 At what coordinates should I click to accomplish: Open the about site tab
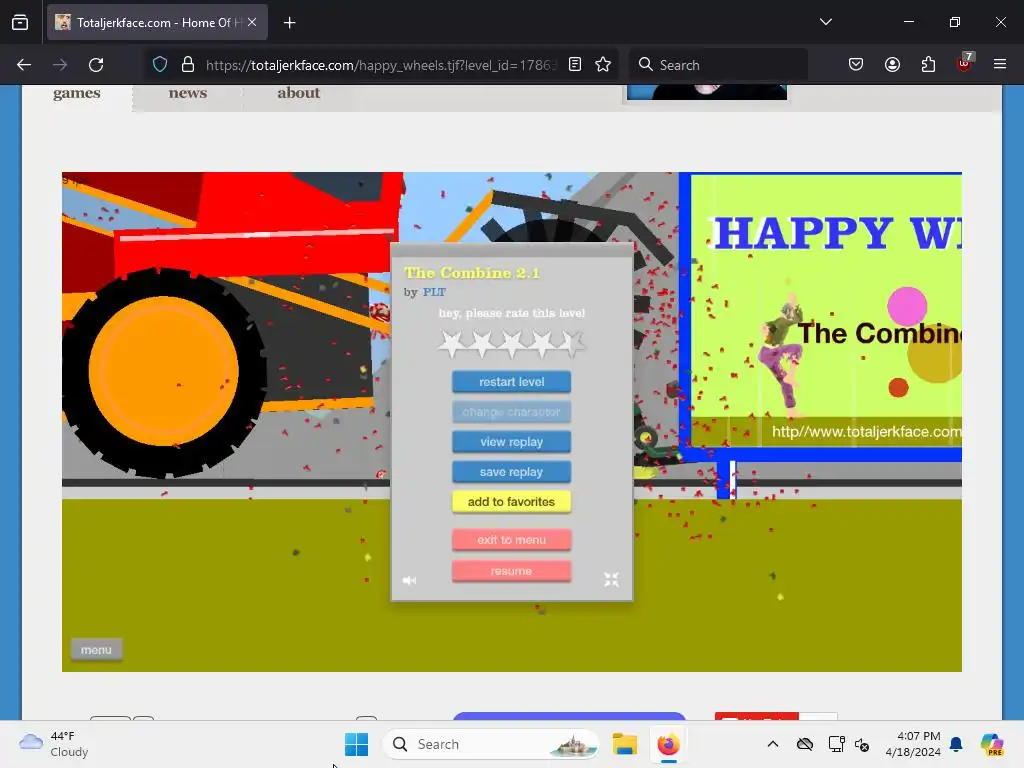298,93
